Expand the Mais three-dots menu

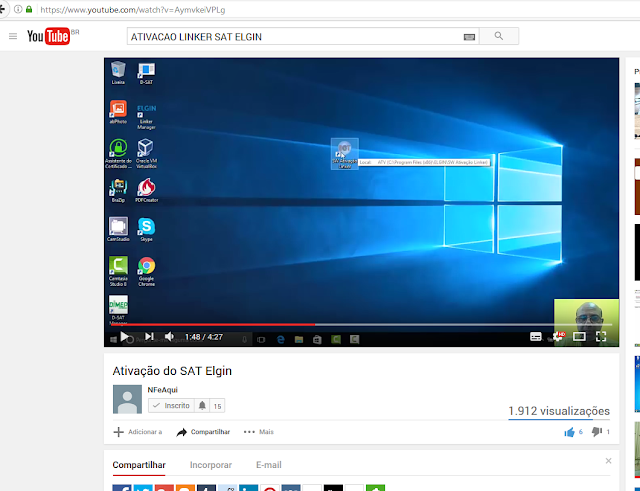pos(258,432)
